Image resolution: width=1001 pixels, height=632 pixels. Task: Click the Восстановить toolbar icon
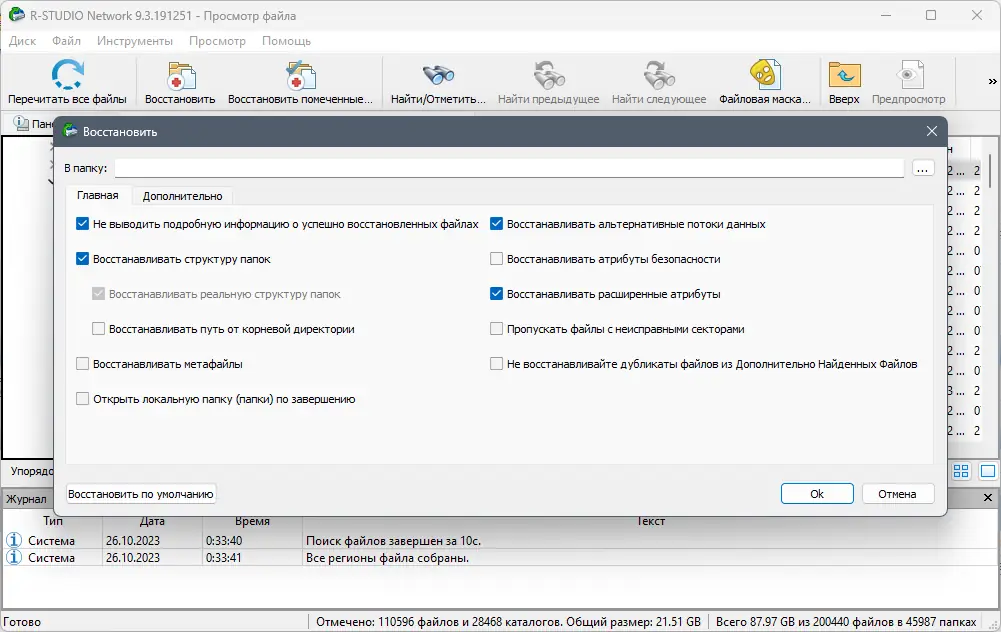point(181,76)
